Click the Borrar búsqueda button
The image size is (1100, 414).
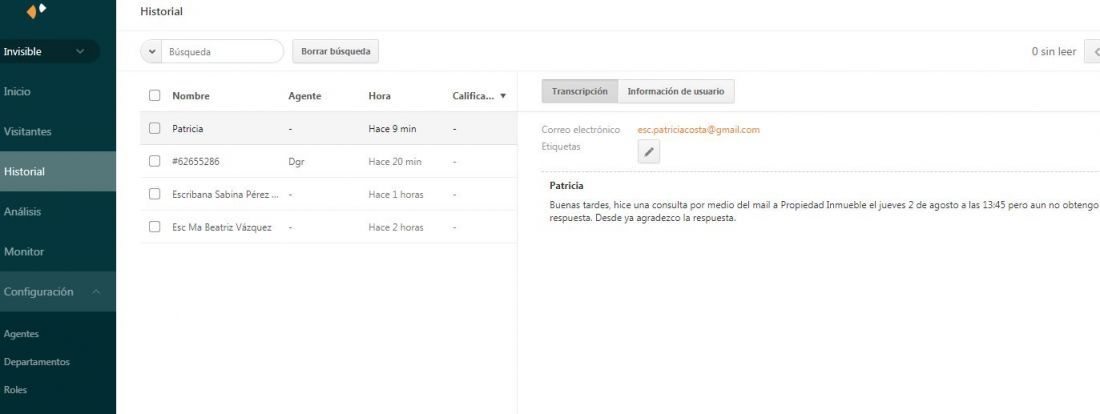click(x=335, y=52)
